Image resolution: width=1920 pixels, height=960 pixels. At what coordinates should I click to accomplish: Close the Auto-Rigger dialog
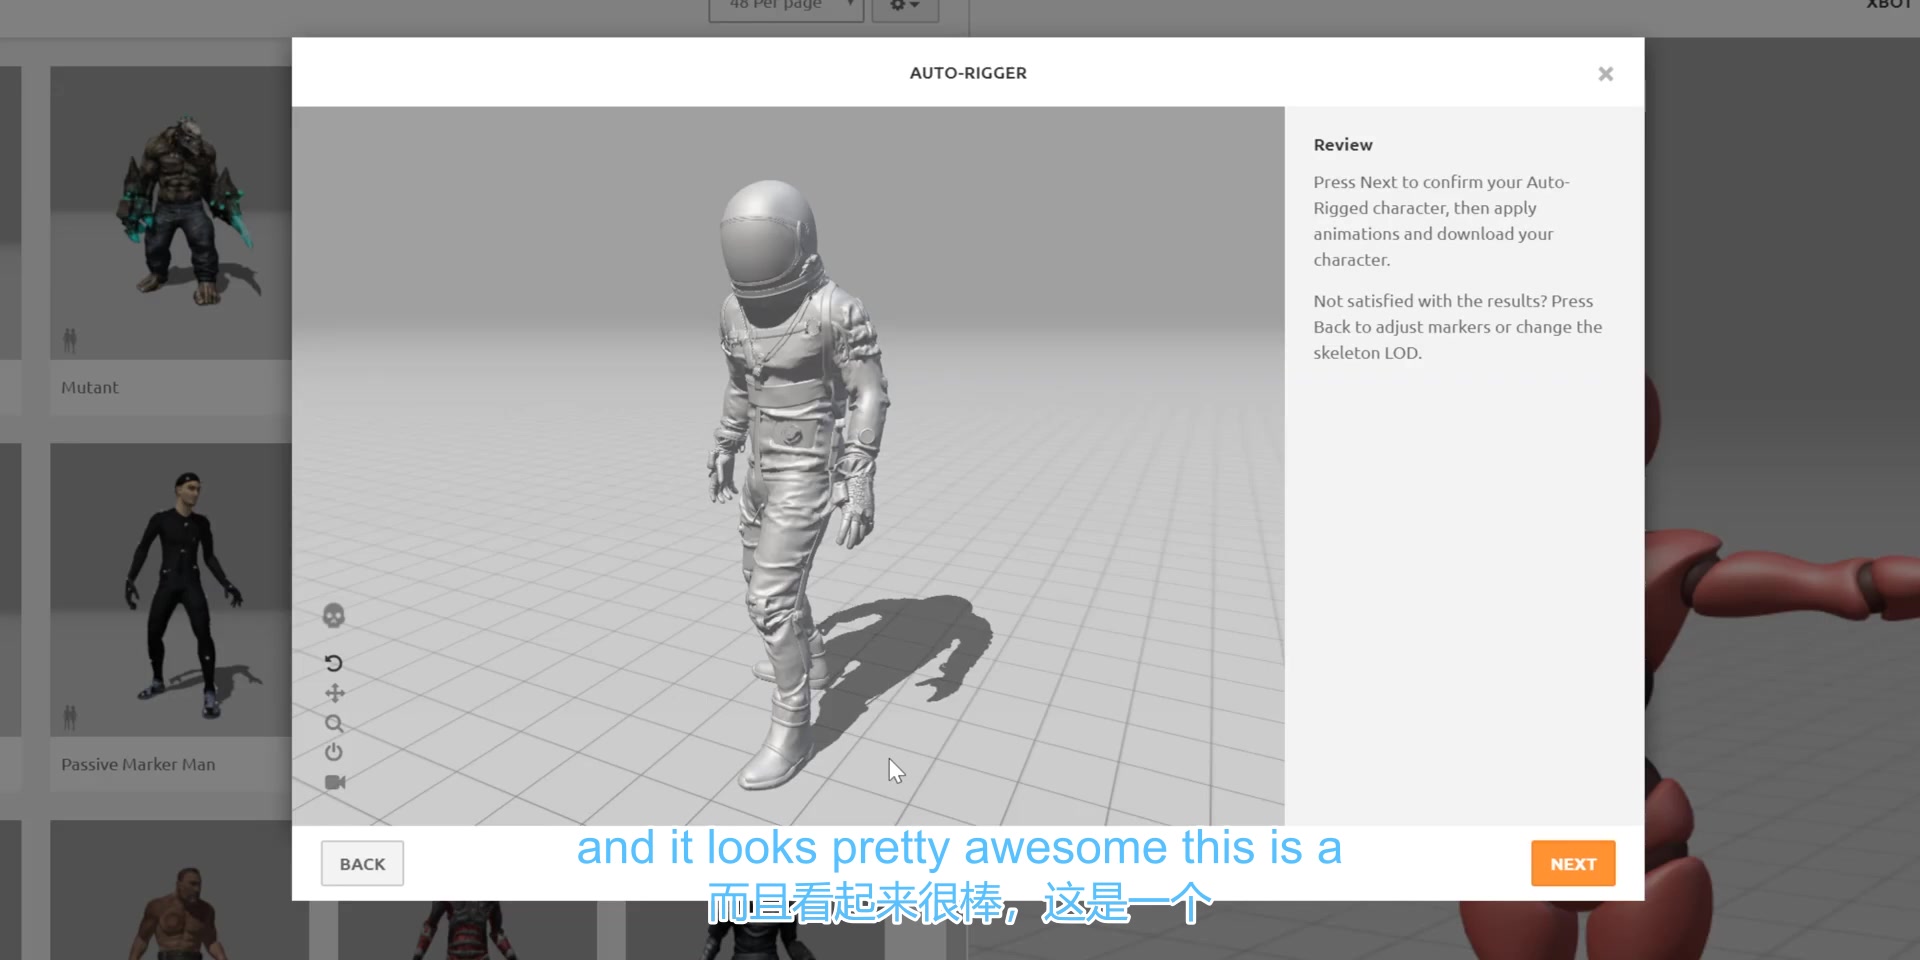[1606, 74]
